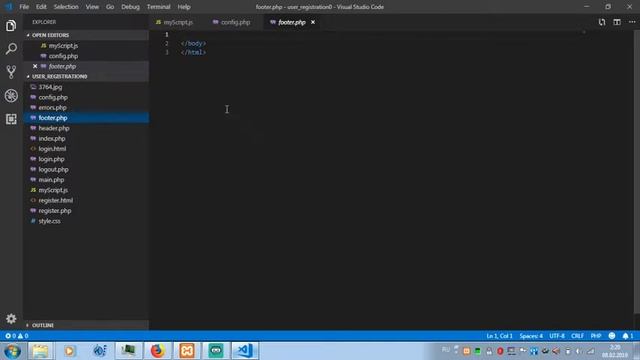Open XAMPP from the taskbar
The image size is (640, 360).
click(187, 351)
